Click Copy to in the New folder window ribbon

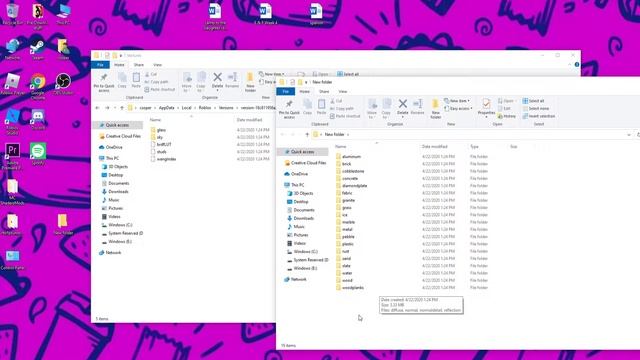point(387,109)
